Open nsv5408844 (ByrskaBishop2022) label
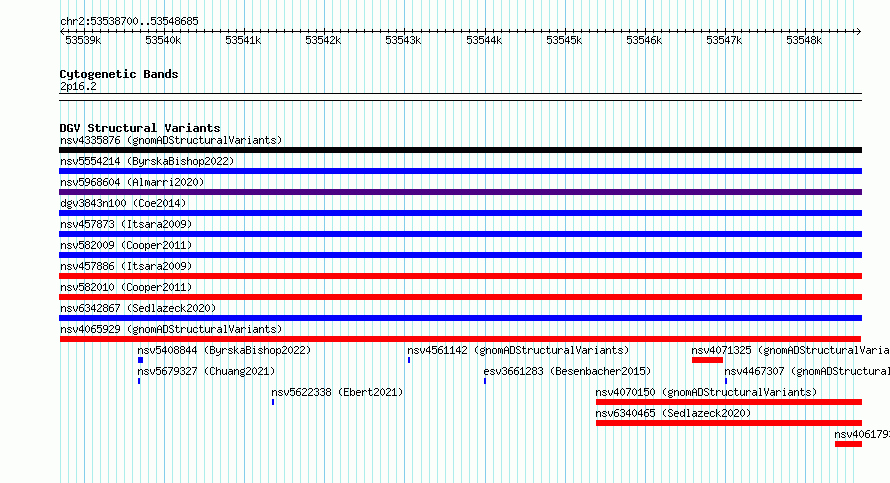 [x=224, y=350]
